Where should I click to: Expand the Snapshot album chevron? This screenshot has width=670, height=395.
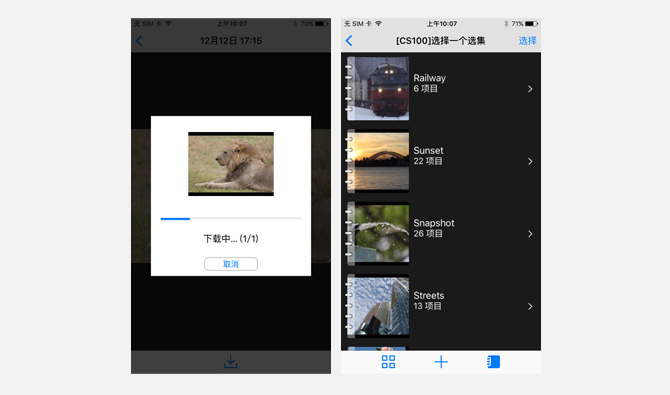pyautogui.click(x=530, y=234)
